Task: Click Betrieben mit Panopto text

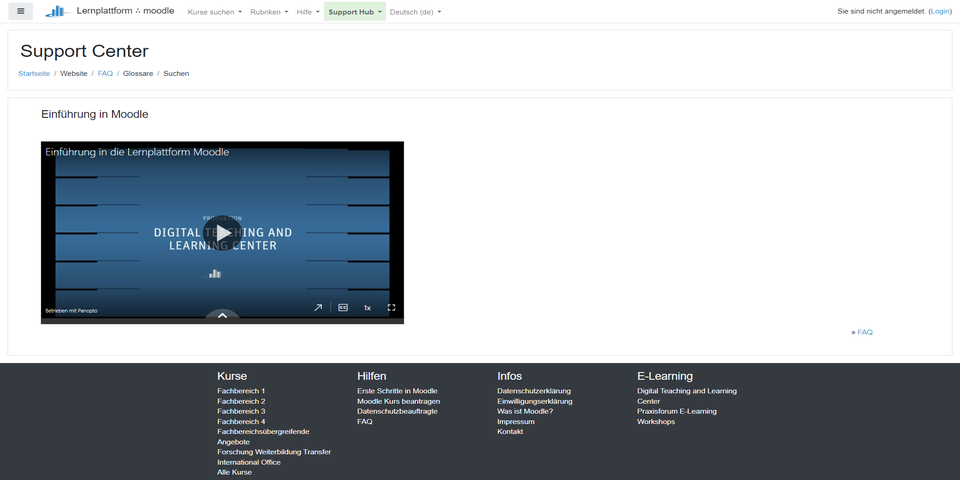Action: click(x=71, y=311)
